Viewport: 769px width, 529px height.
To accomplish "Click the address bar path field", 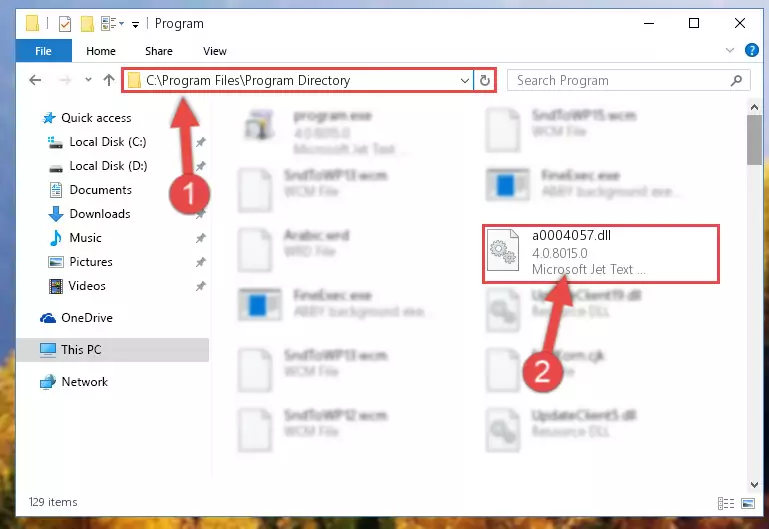I will tap(297, 80).
